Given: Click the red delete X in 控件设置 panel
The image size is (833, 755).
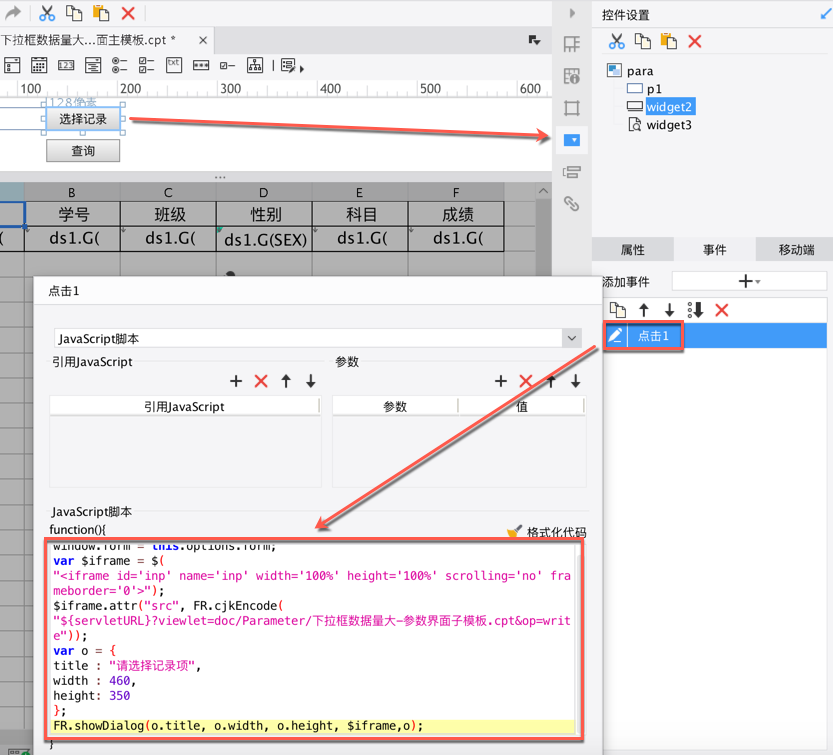Looking at the screenshot, I should tap(695, 41).
